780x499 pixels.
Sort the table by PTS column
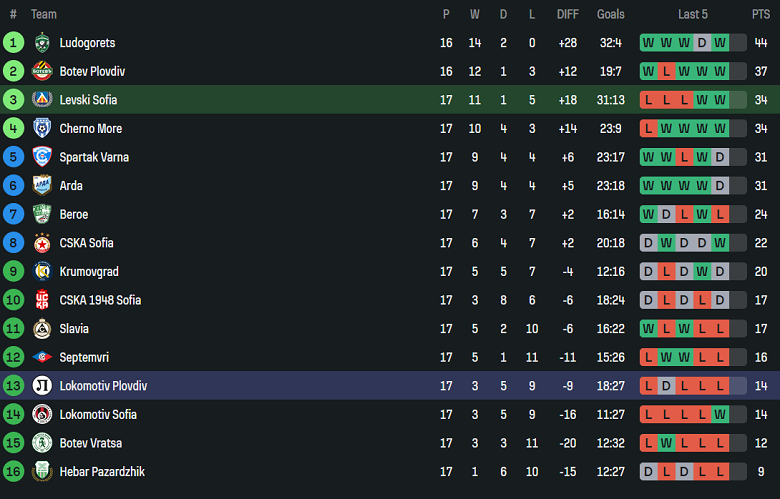click(x=761, y=14)
